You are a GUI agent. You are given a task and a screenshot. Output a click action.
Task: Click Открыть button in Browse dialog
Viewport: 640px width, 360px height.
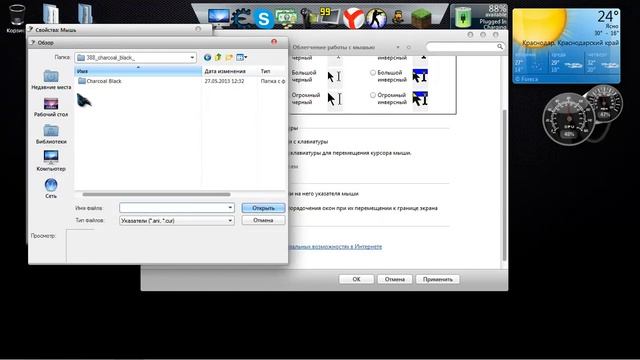click(263, 208)
